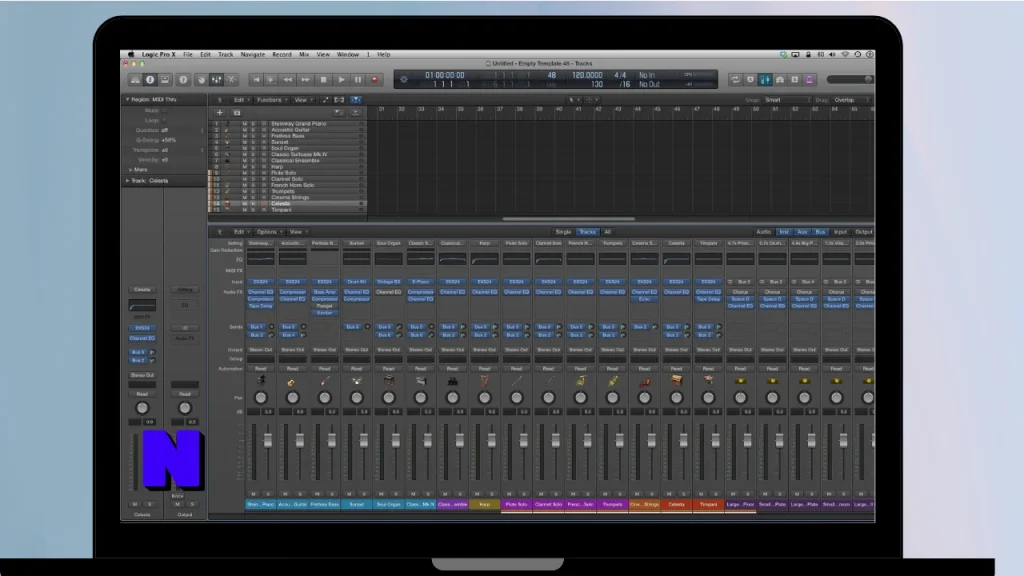Screen dimensions: 1024x576
Task: Click the Sunset channel pan knob
Action: pos(357,397)
